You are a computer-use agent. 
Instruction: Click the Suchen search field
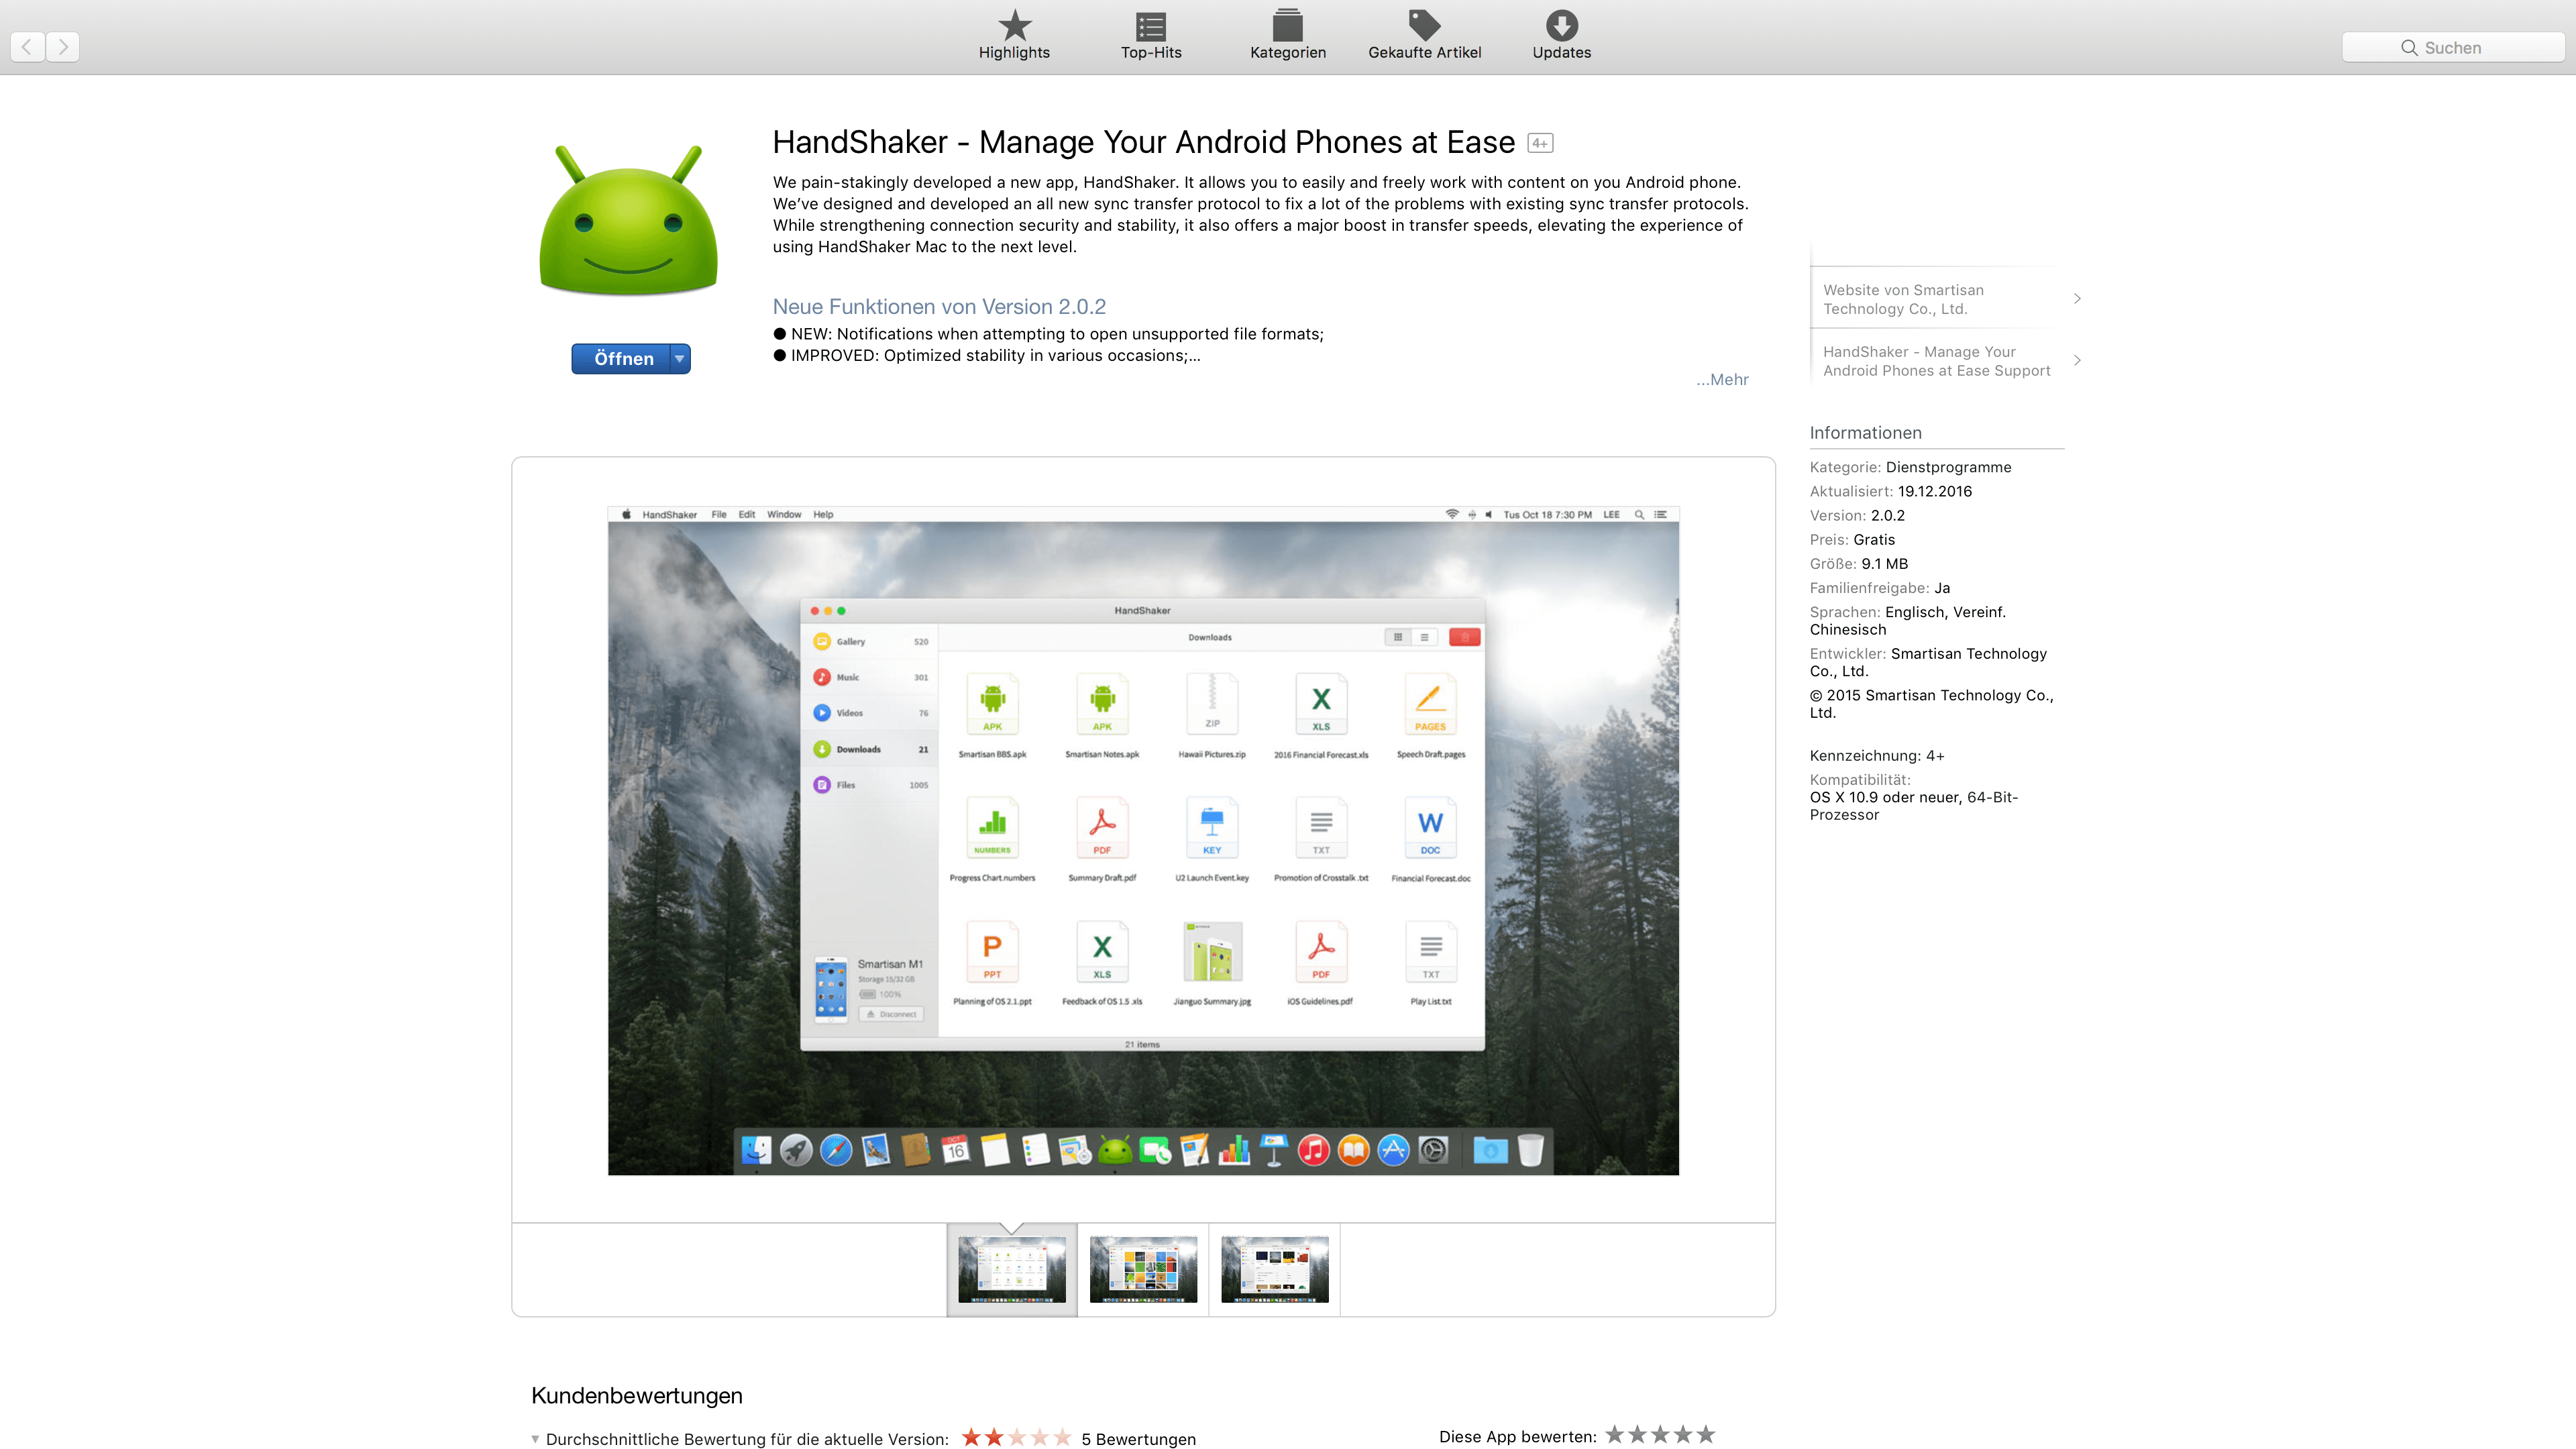[2452, 47]
